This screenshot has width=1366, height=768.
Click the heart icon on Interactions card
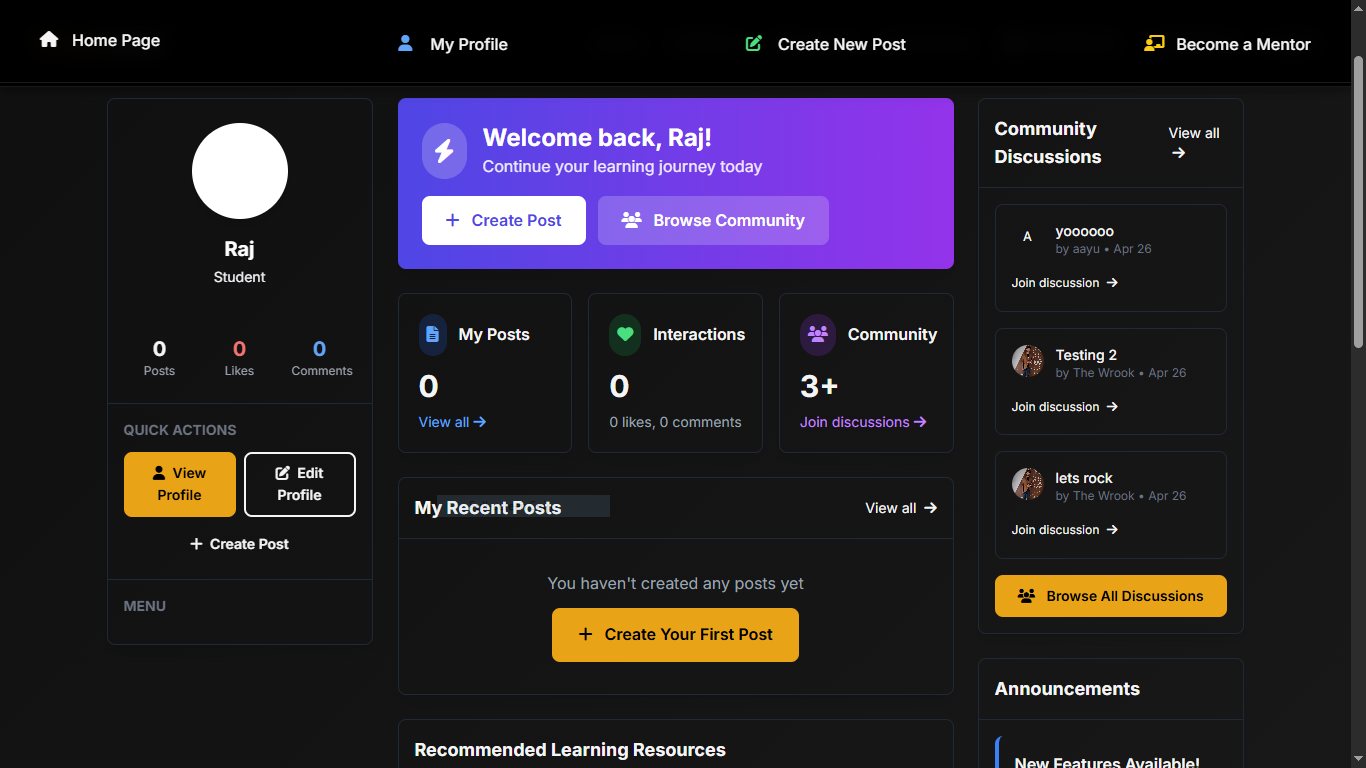pos(625,334)
